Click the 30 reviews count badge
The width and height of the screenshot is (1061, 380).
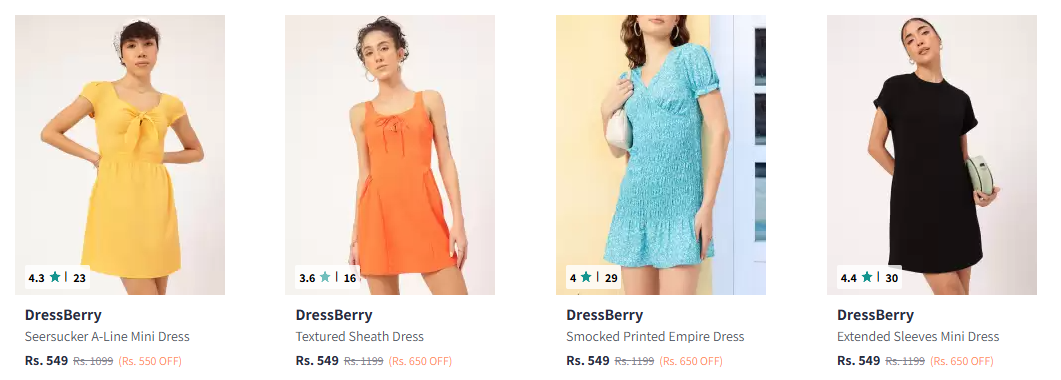[x=891, y=278]
